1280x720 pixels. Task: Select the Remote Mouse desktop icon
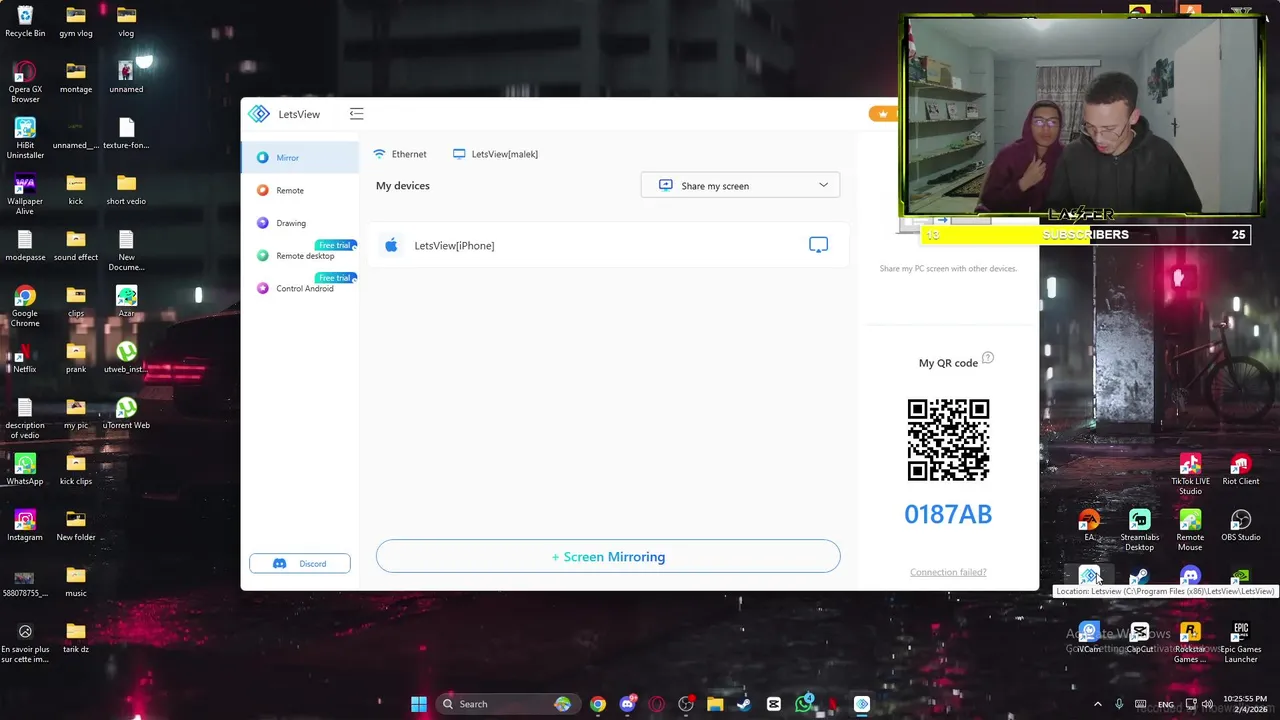1190,530
